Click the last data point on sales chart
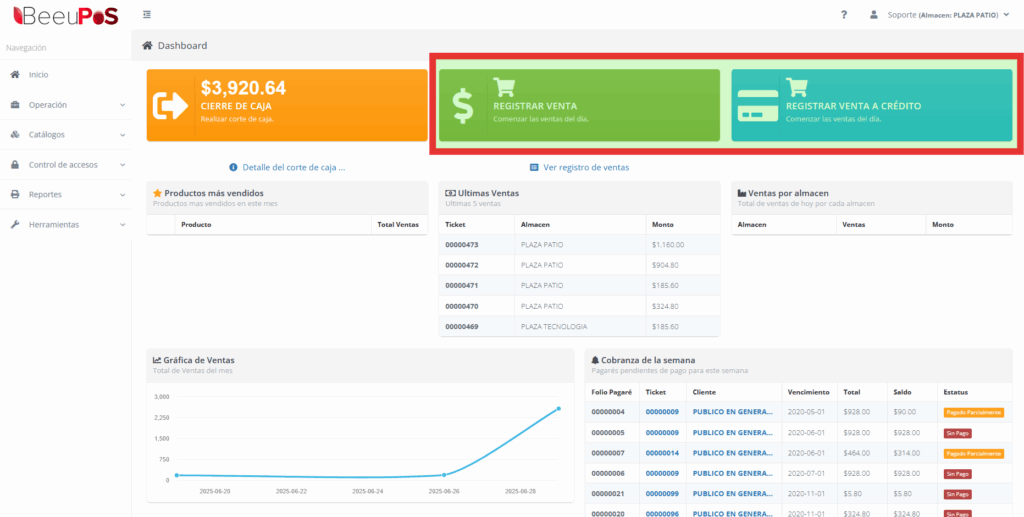 (x=559, y=409)
